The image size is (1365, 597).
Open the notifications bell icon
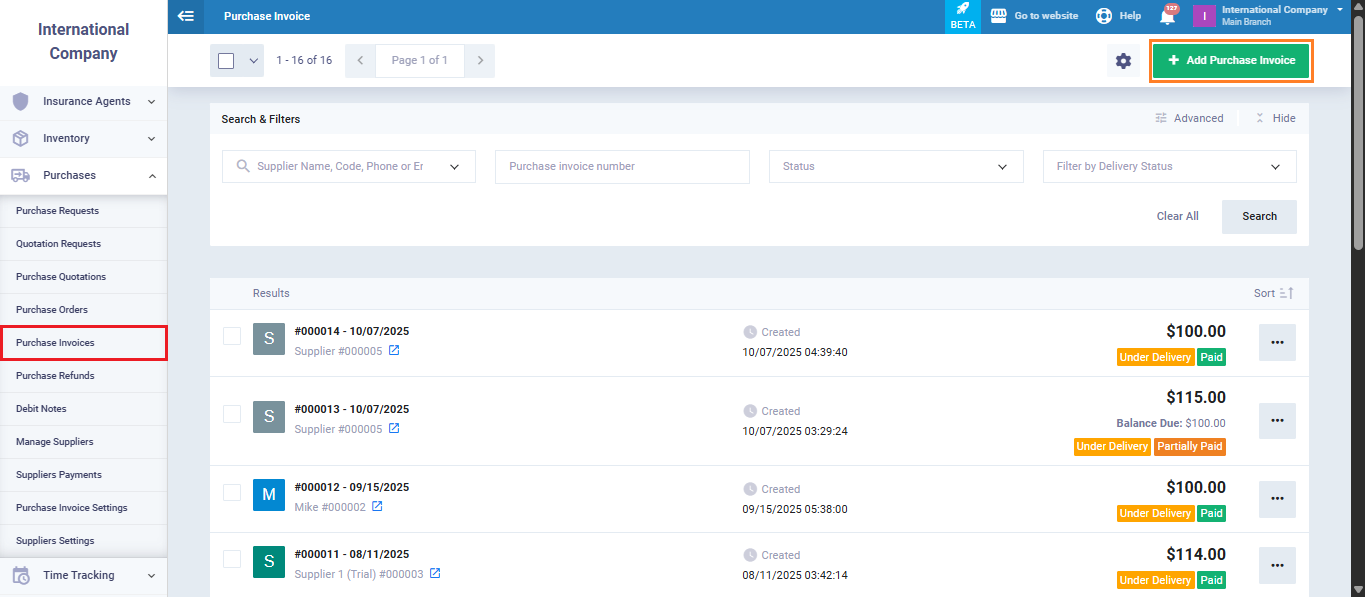pos(1167,16)
